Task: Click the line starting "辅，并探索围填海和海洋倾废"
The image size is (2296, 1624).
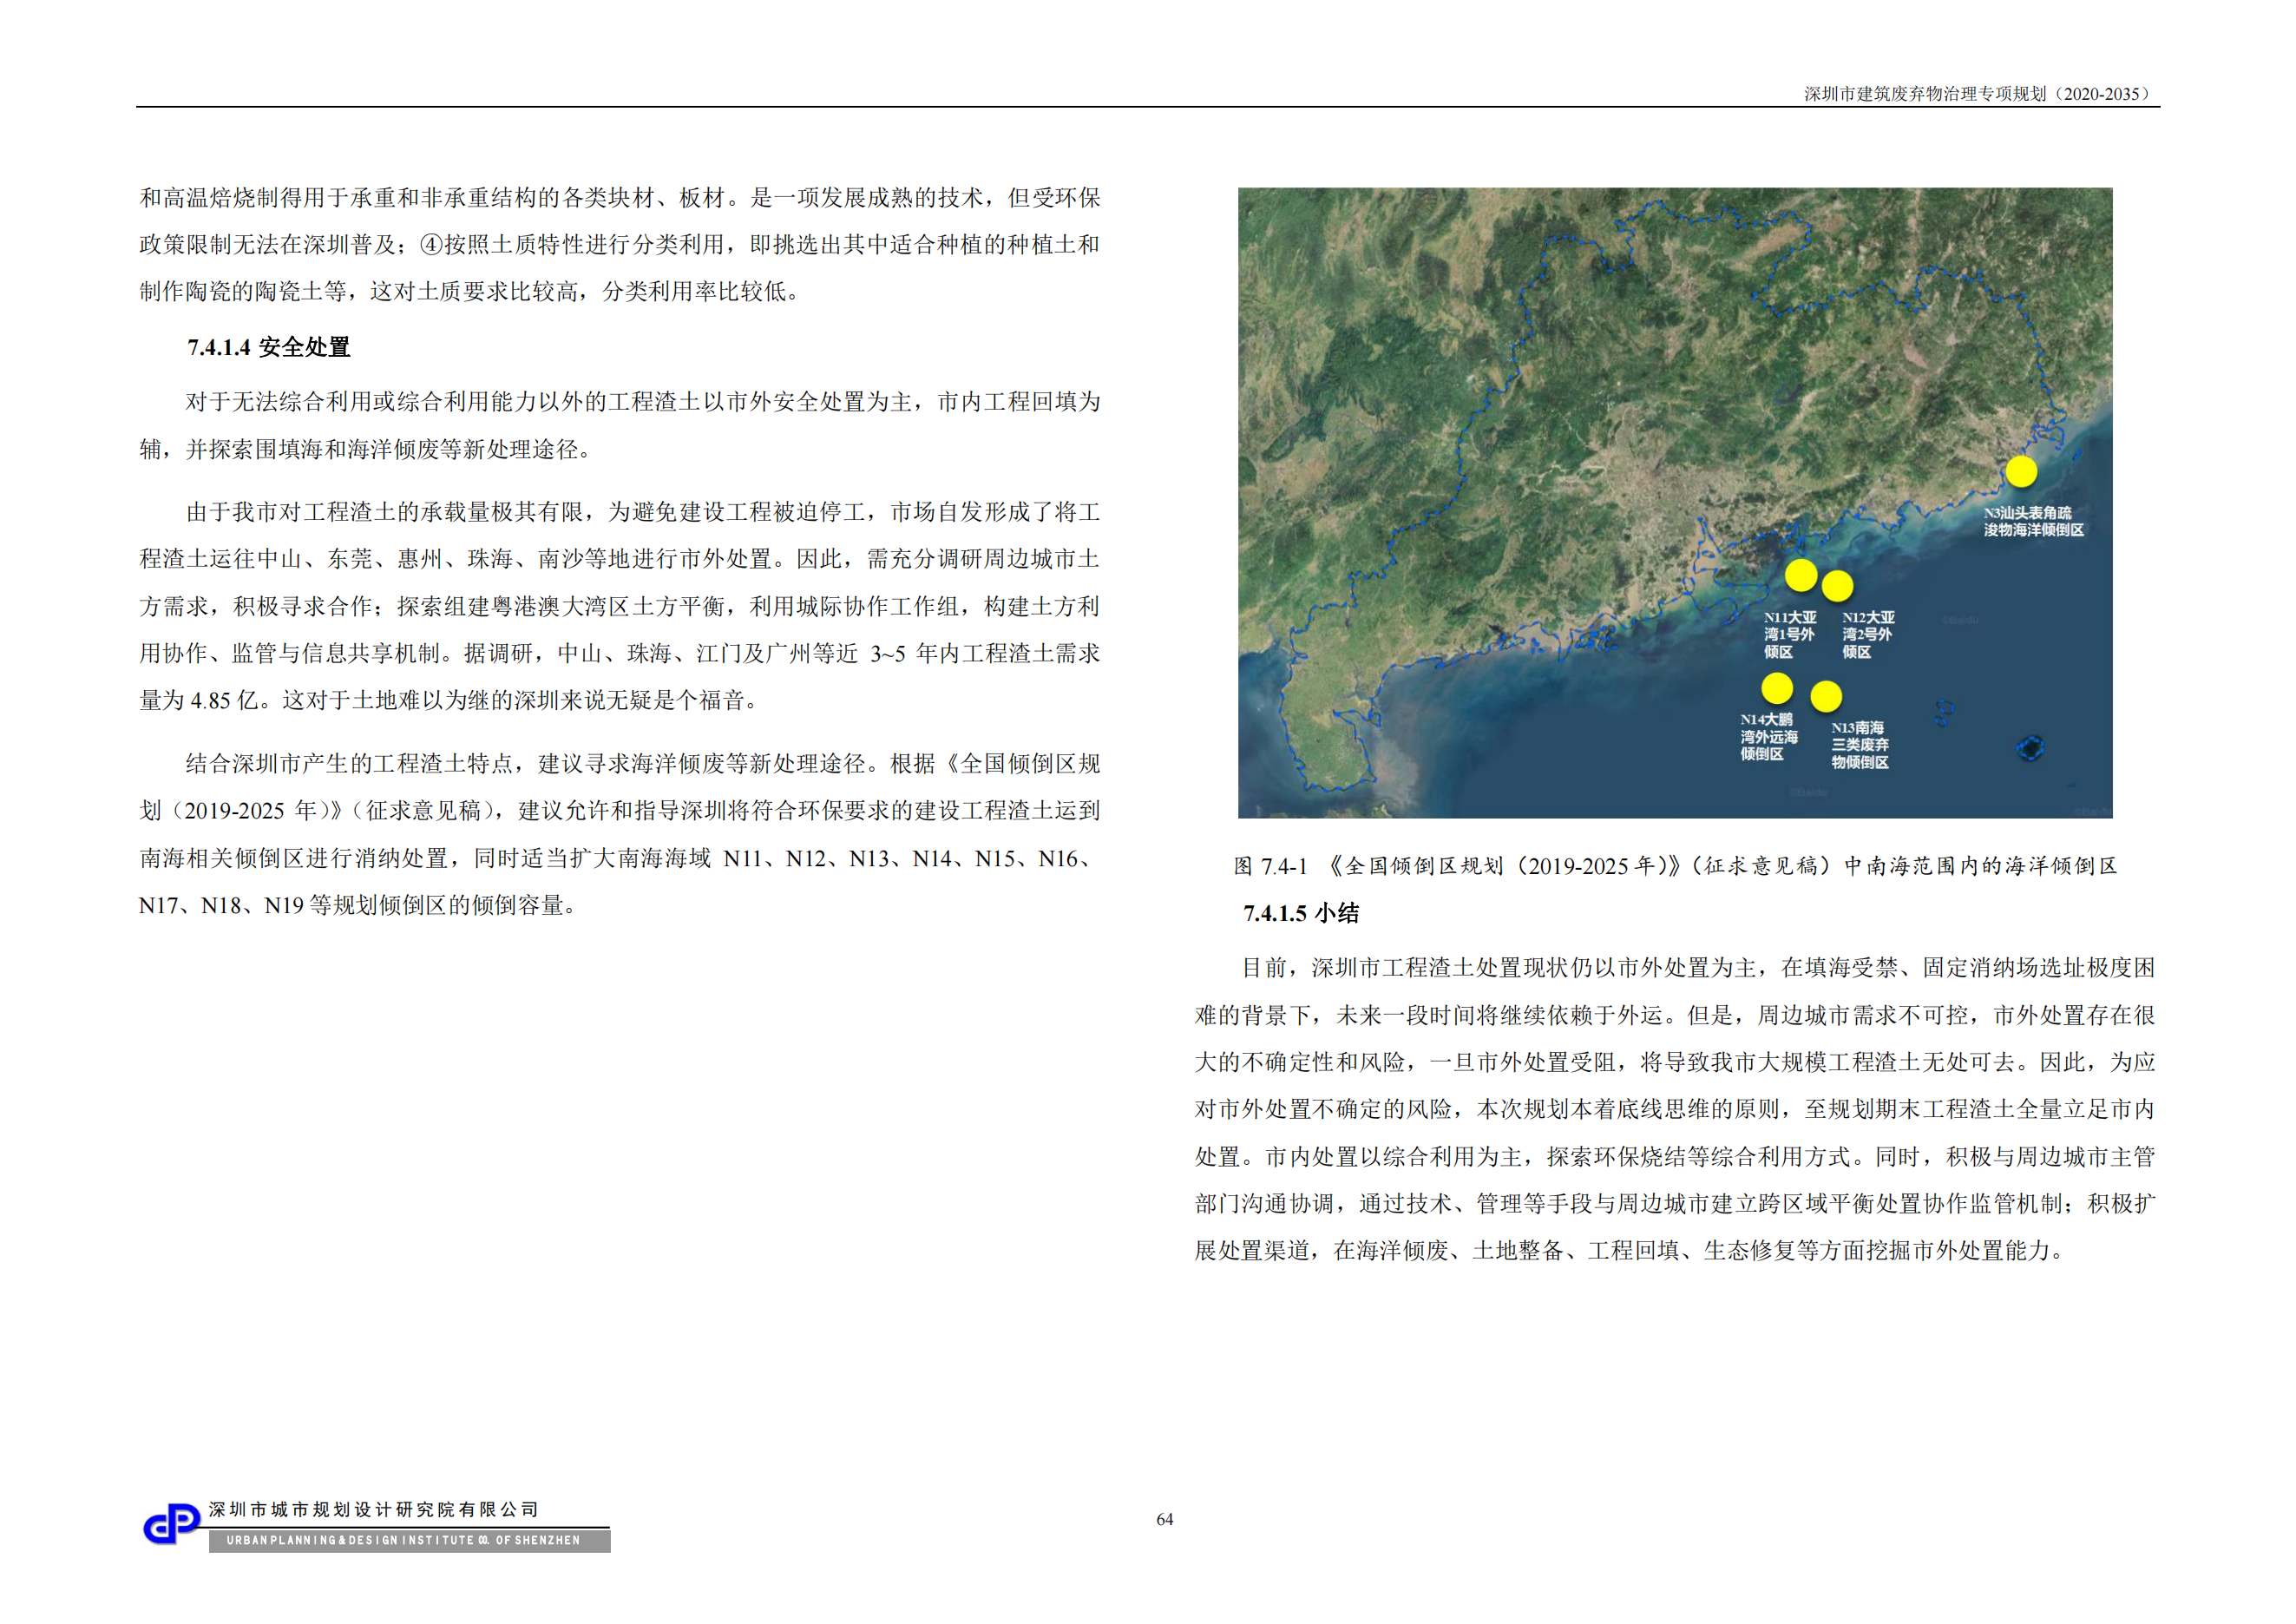Action: pos(367,450)
